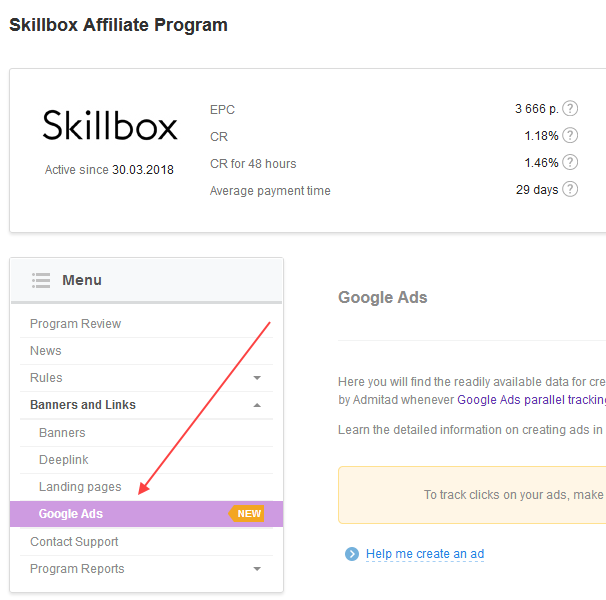Click the Menu list icon
606x600 pixels.
pos(41,280)
